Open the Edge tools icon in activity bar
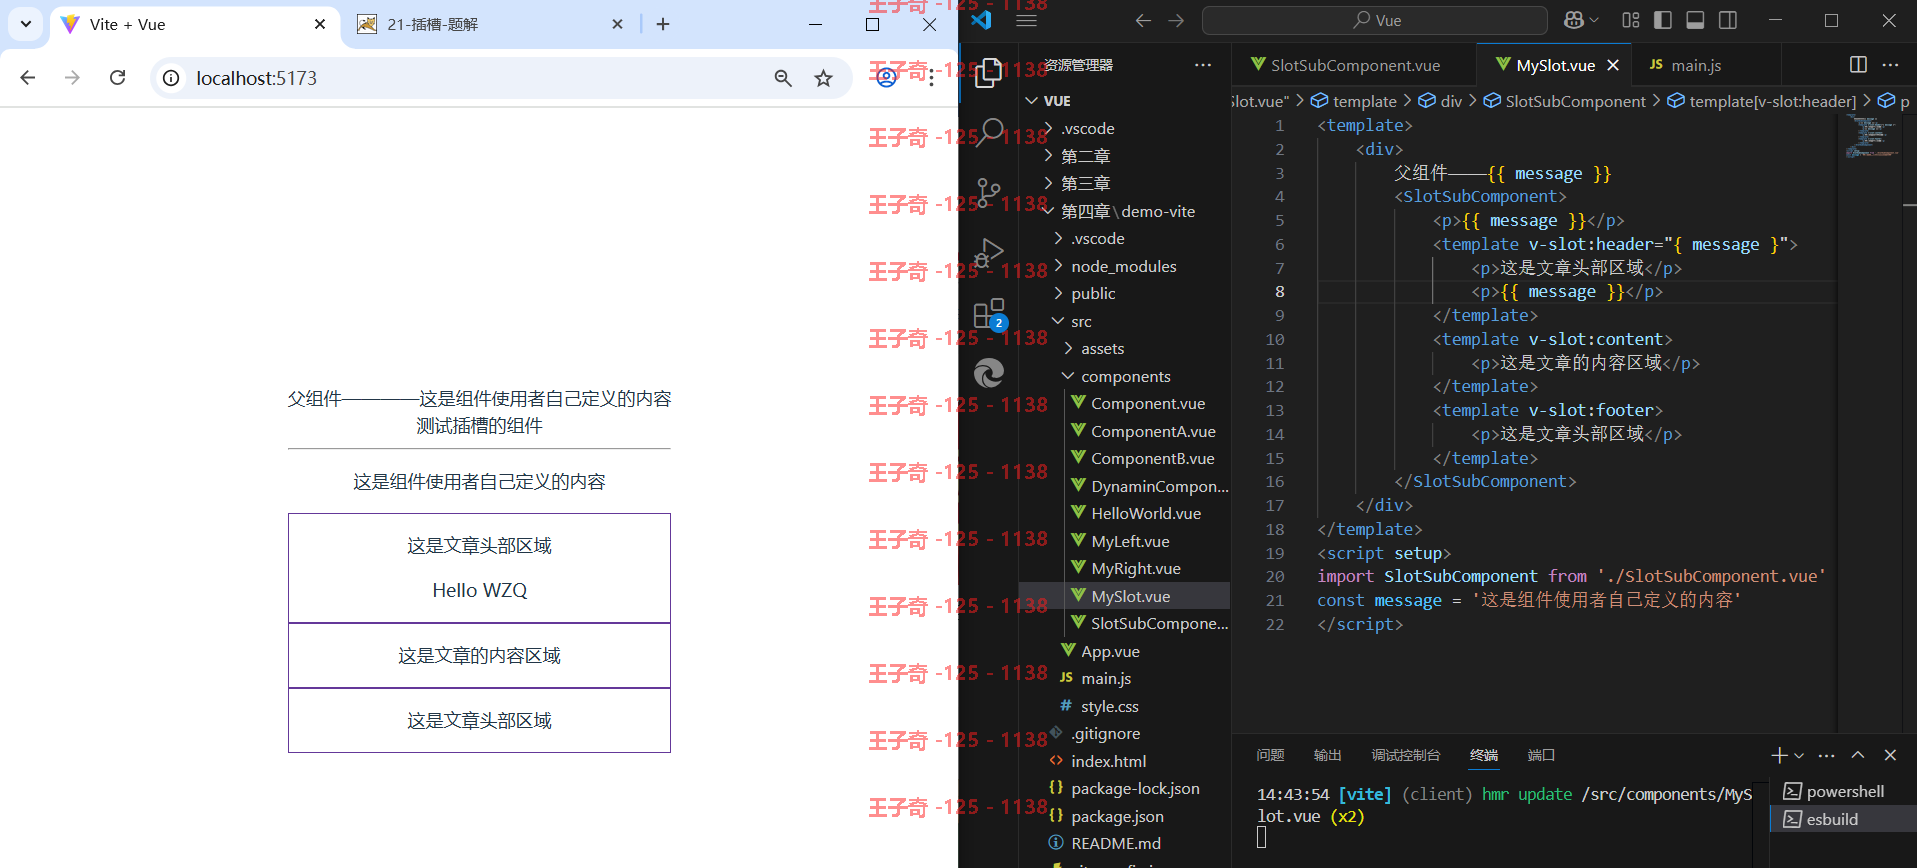This screenshot has width=1917, height=868. click(x=988, y=373)
